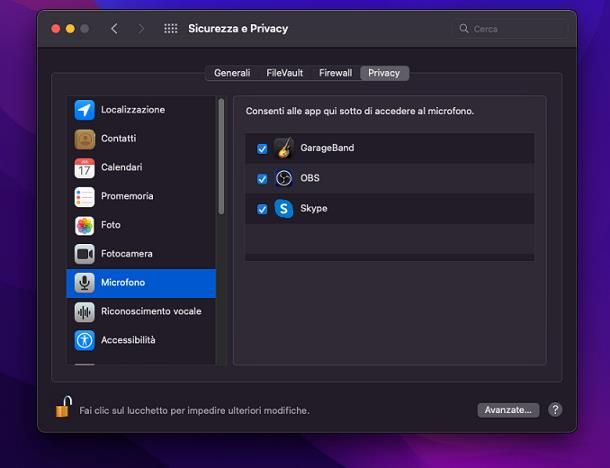Click the Avanzate... button
Viewport: 610px width, 468px height.
pos(508,410)
